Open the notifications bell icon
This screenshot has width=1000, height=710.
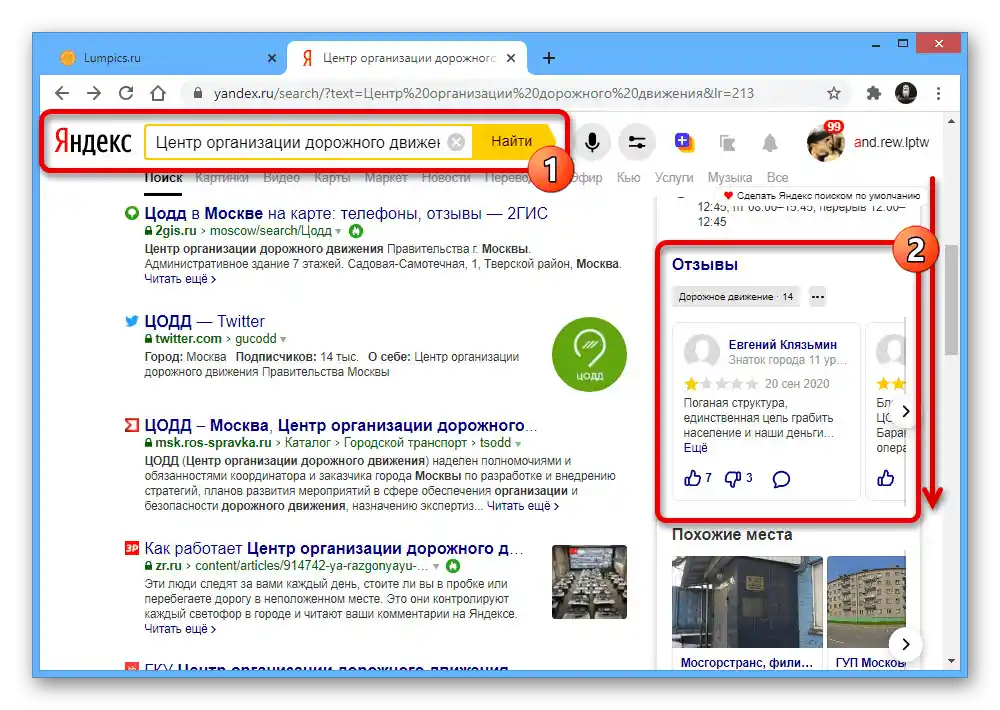[770, 143]
